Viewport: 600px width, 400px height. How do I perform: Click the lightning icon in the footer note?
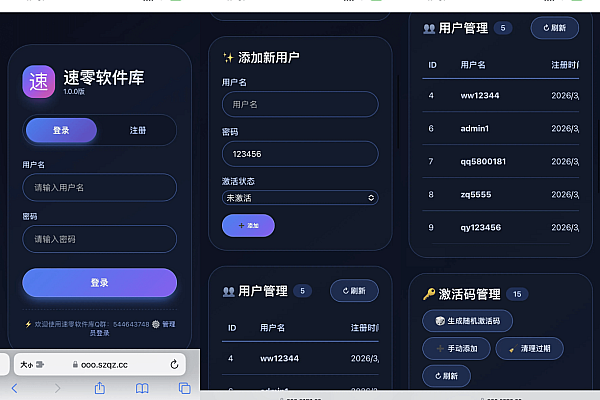point(28,324)
